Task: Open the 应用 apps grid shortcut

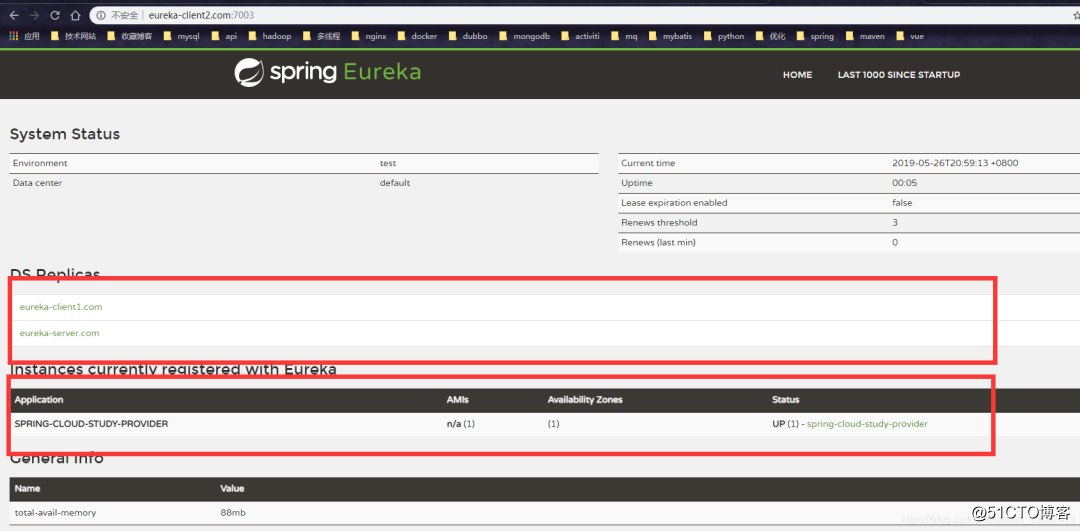Action: [25, 37]
